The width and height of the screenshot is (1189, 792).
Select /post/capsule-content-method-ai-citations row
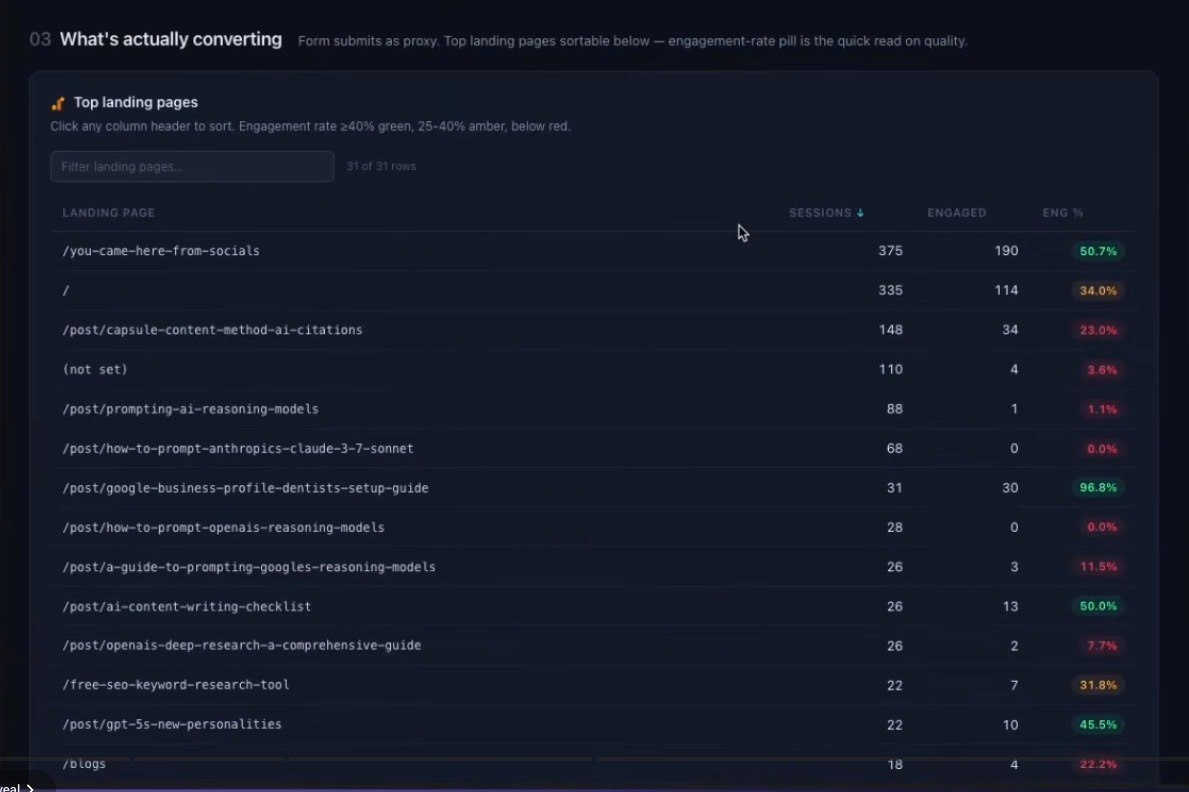pyautogui.click(x=593, y=330)
